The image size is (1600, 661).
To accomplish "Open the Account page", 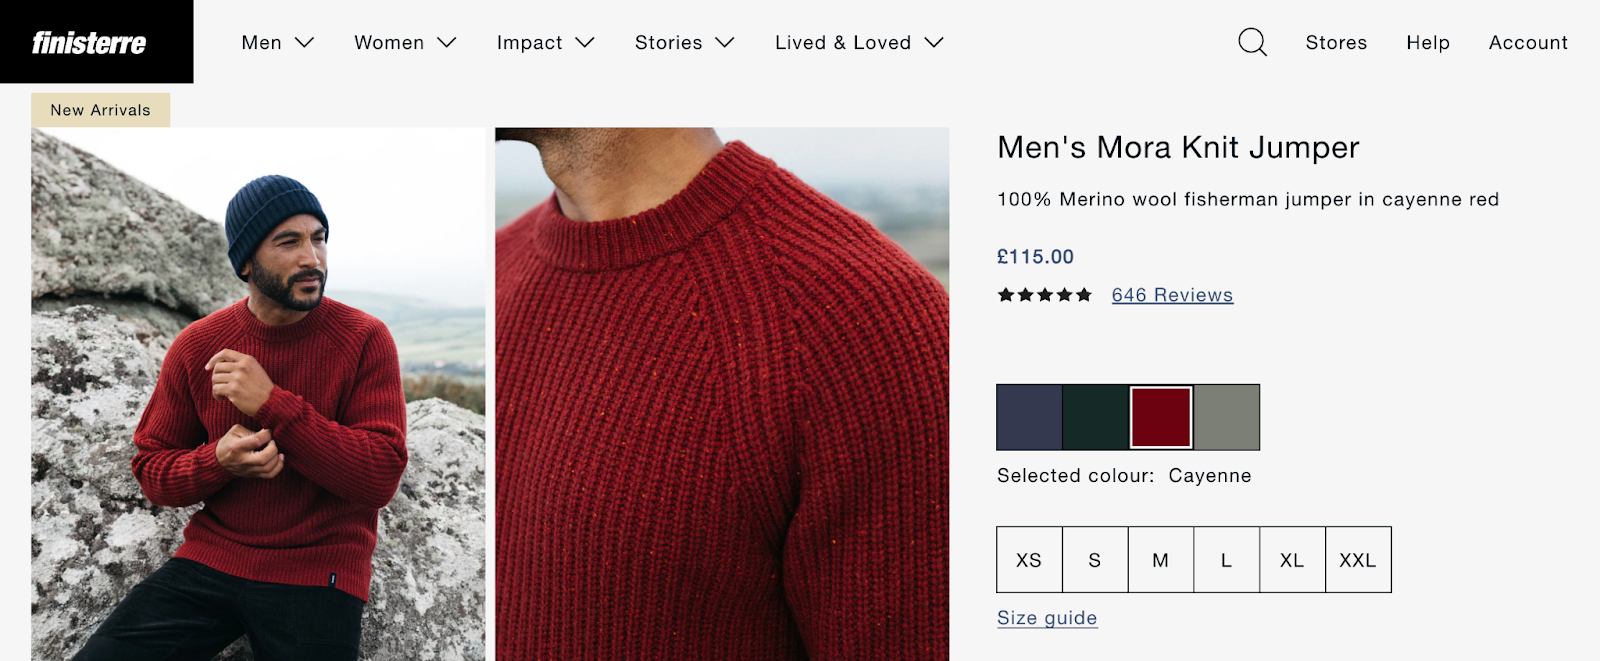I will (1528, 42).
